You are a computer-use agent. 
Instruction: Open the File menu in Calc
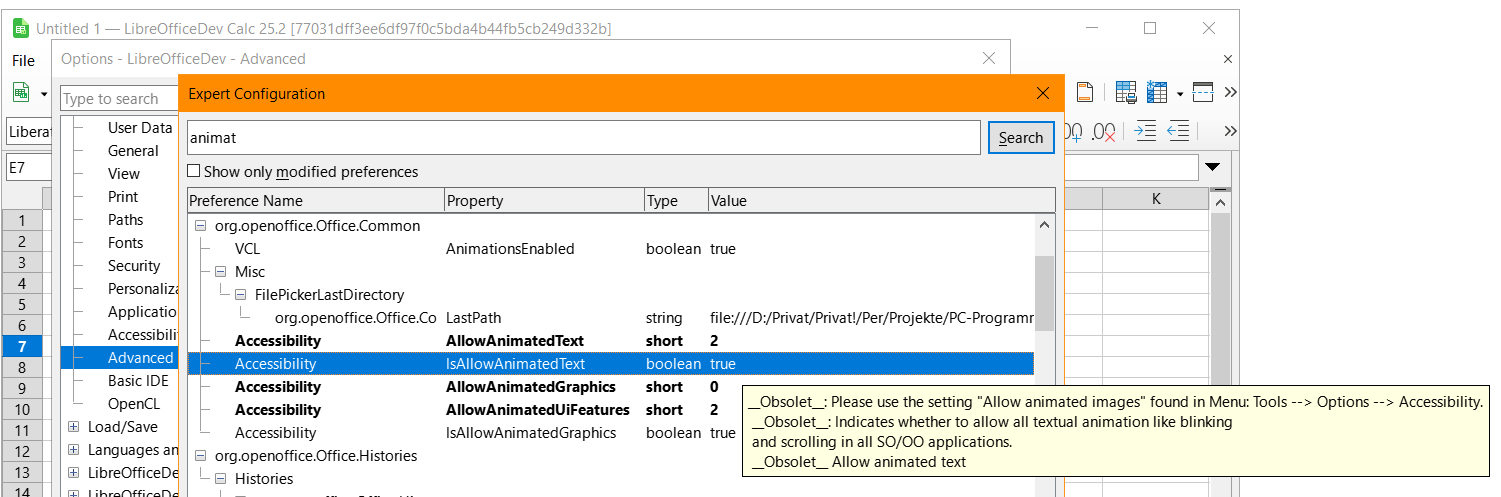(x=24, y=61)
